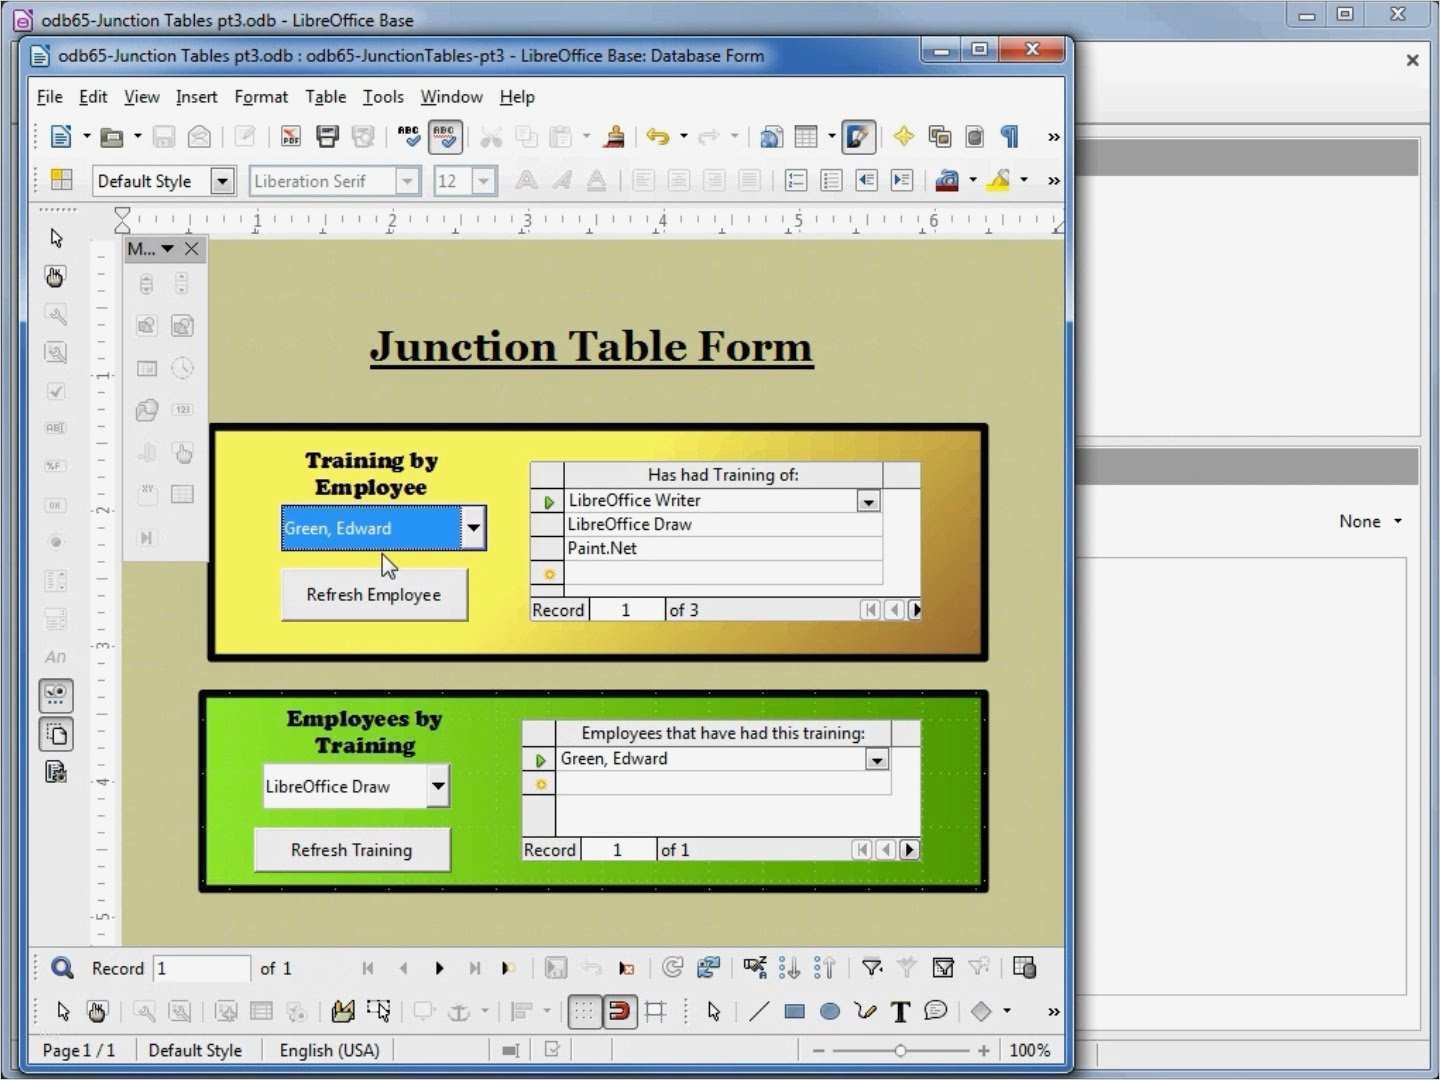Run the Spelling check icon
Viewport: 1440px width, 1080px height.
point(410,137)
